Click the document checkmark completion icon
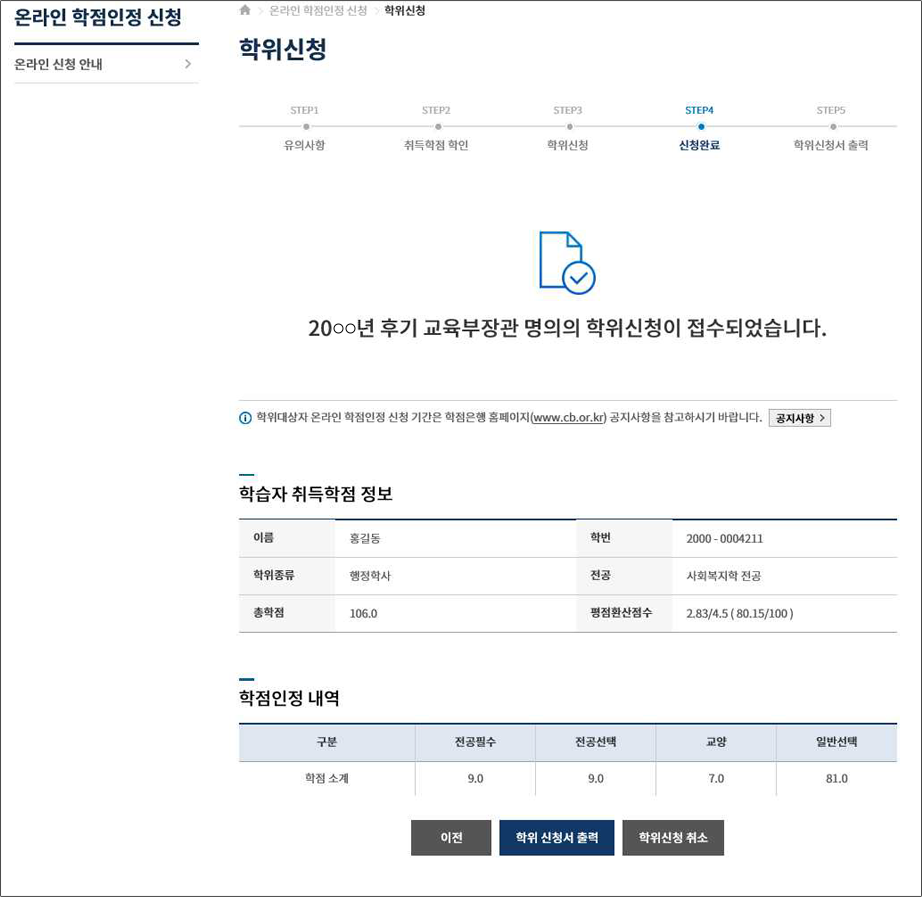The image size is (922, 897). click(566, 262)
